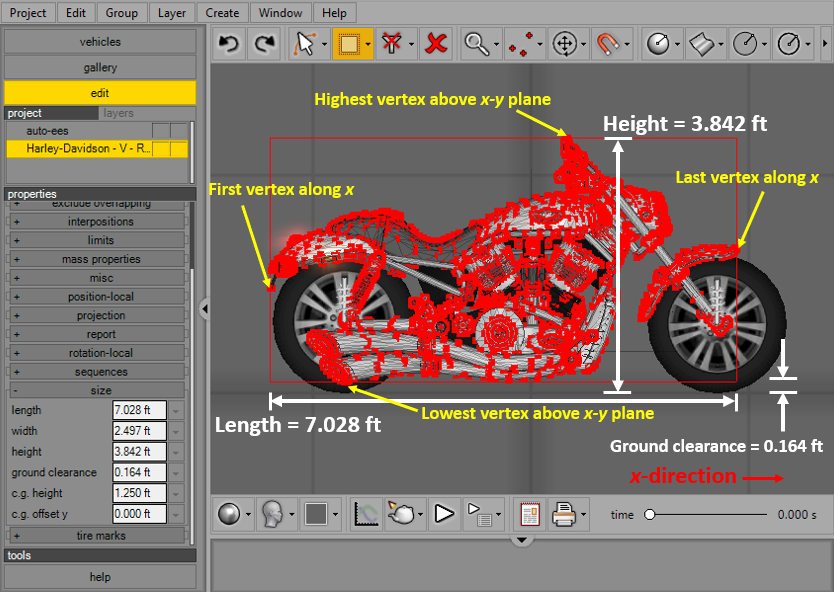Switch to the layers tab

[x=119, y=113]
